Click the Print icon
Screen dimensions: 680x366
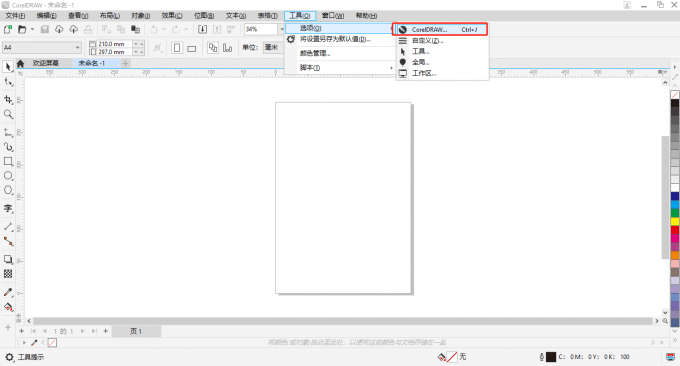(x=88, y=29)
